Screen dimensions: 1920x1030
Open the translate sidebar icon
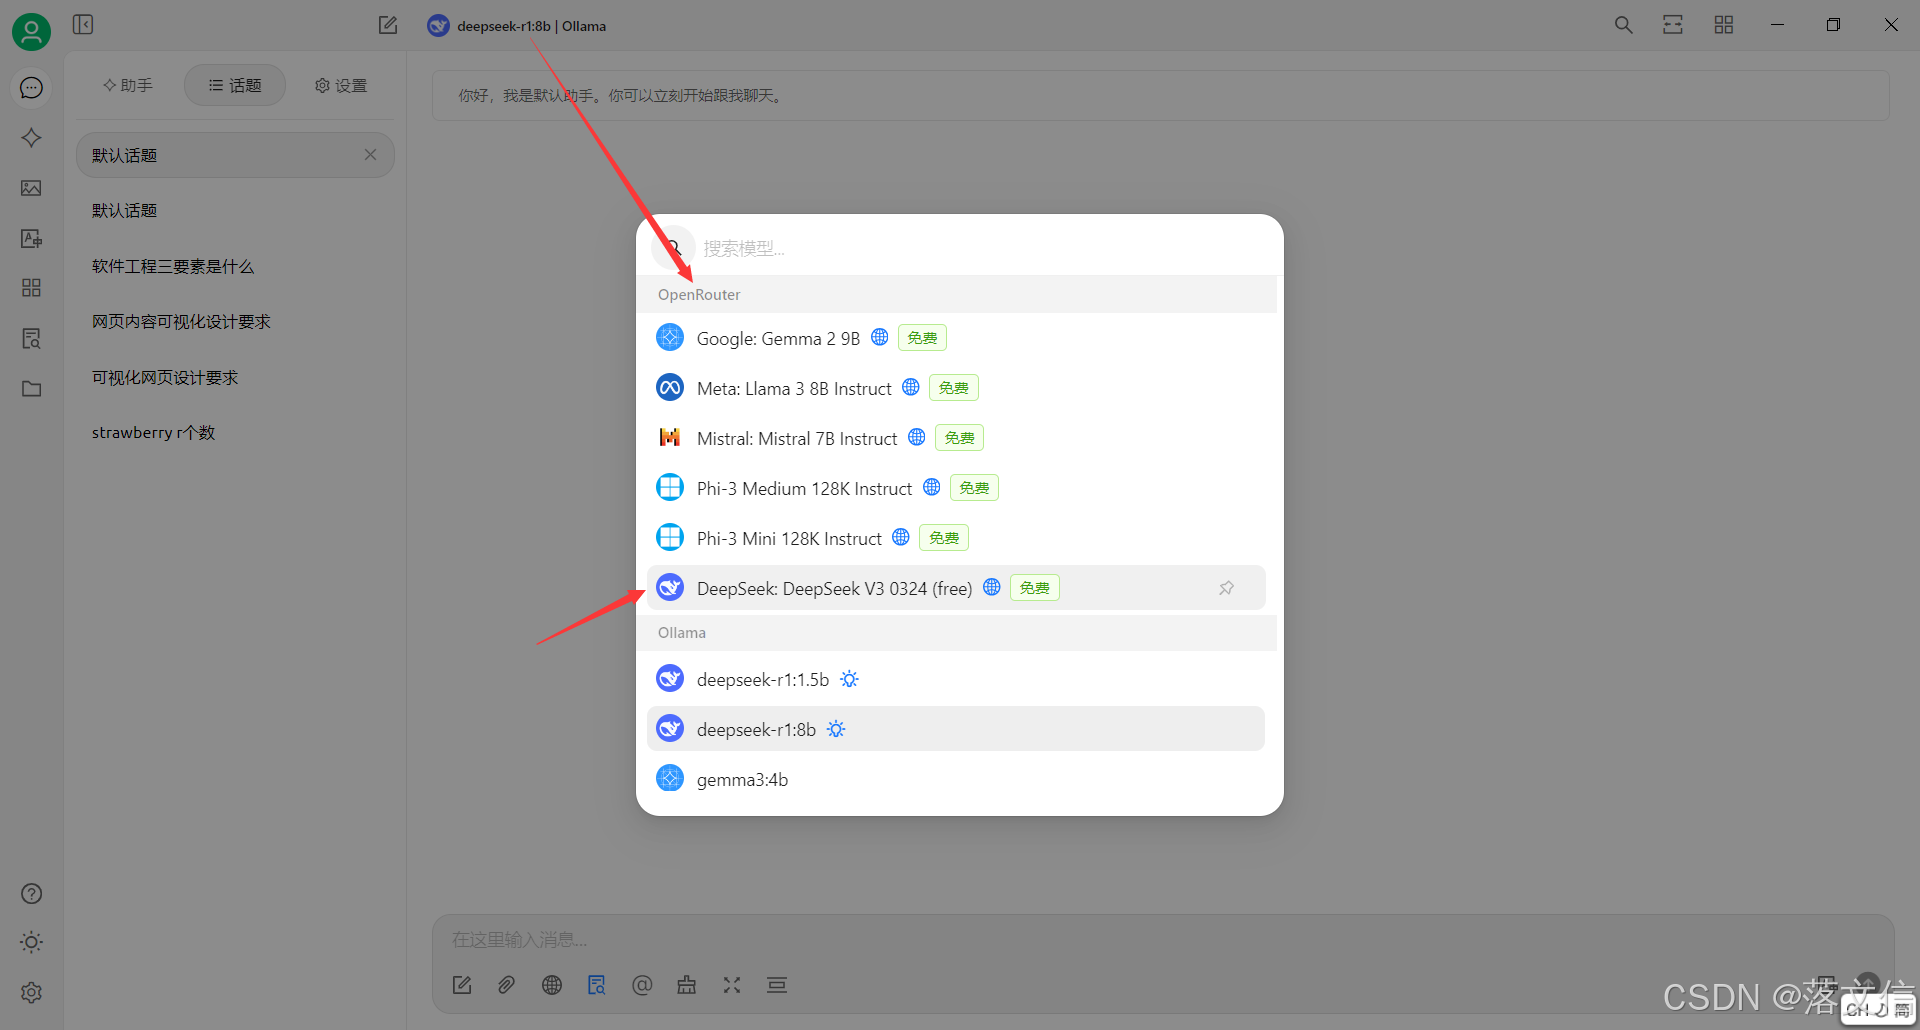[31, 238]
